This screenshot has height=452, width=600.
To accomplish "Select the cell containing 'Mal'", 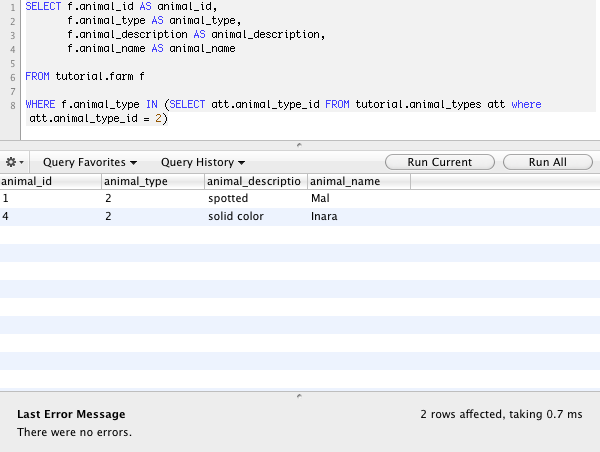I will tap(359, 198).
